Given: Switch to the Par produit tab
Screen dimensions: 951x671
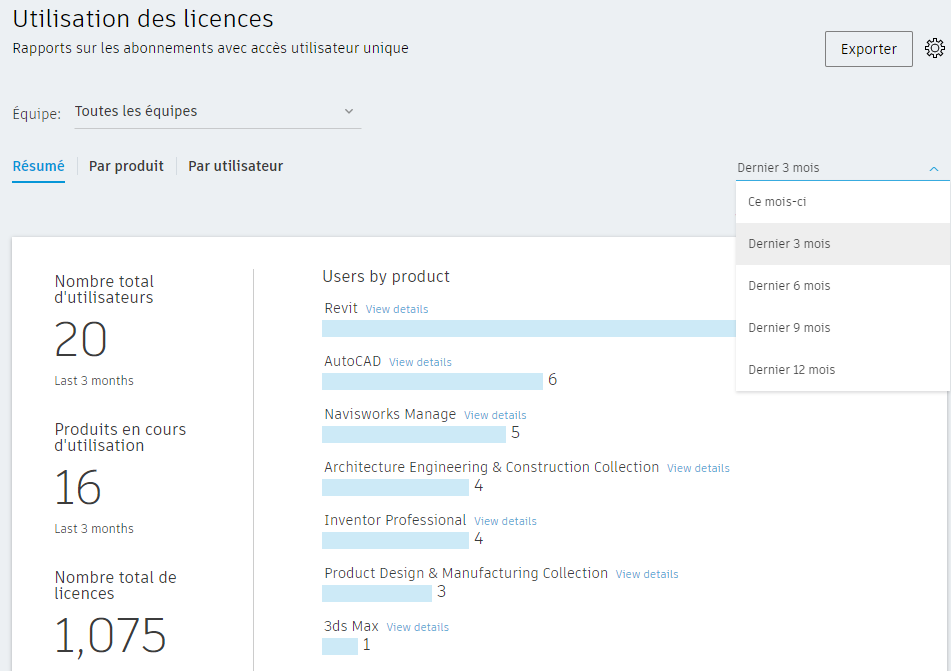Looking at the screenshot, I should point(126,166).
